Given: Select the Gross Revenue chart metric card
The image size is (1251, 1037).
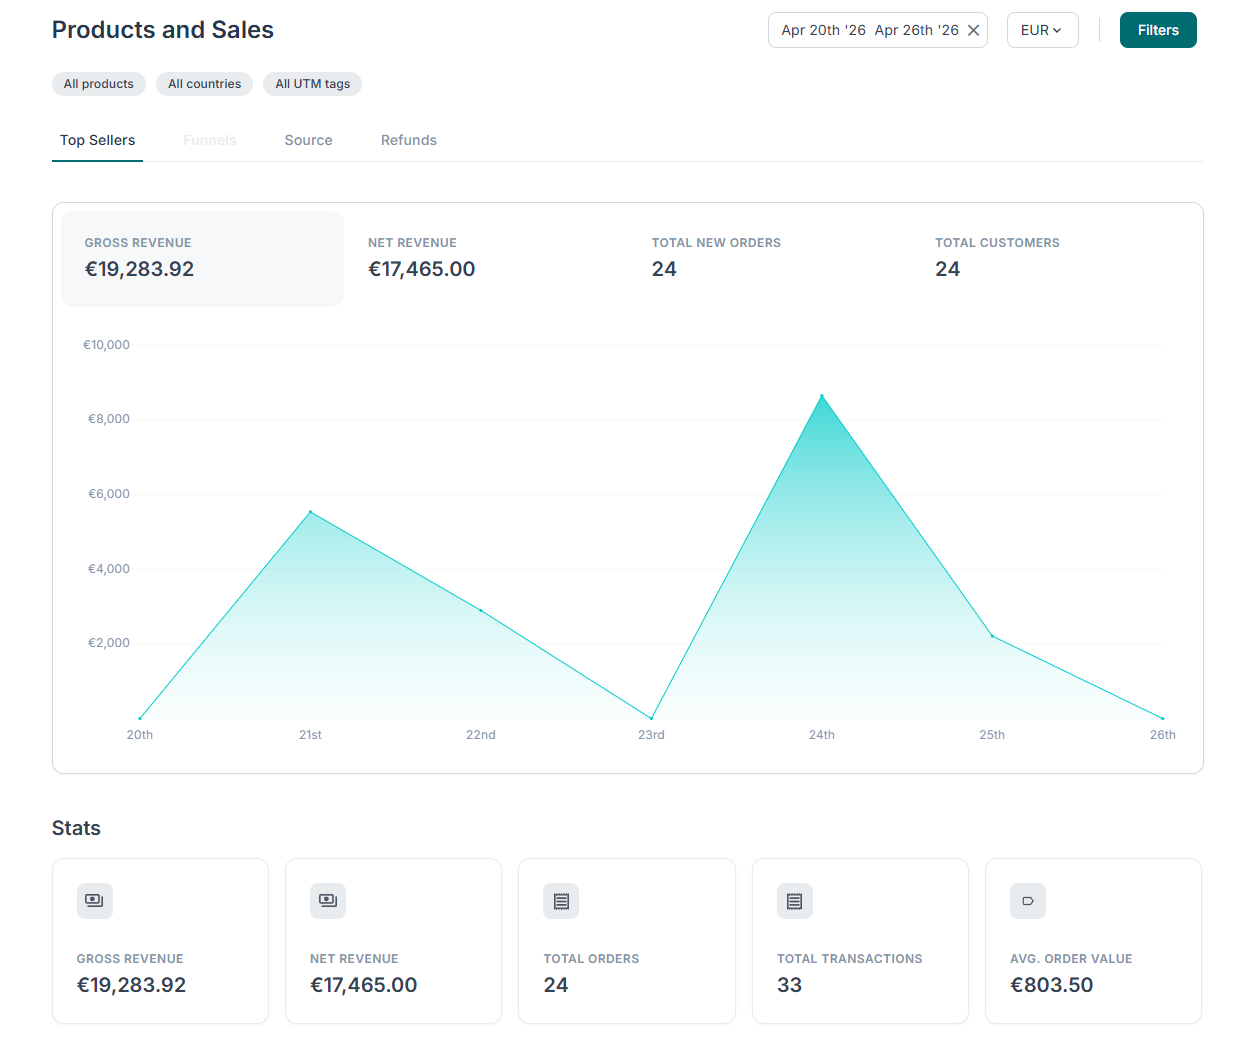Looking at the screenshot, I should click(202, 259).
